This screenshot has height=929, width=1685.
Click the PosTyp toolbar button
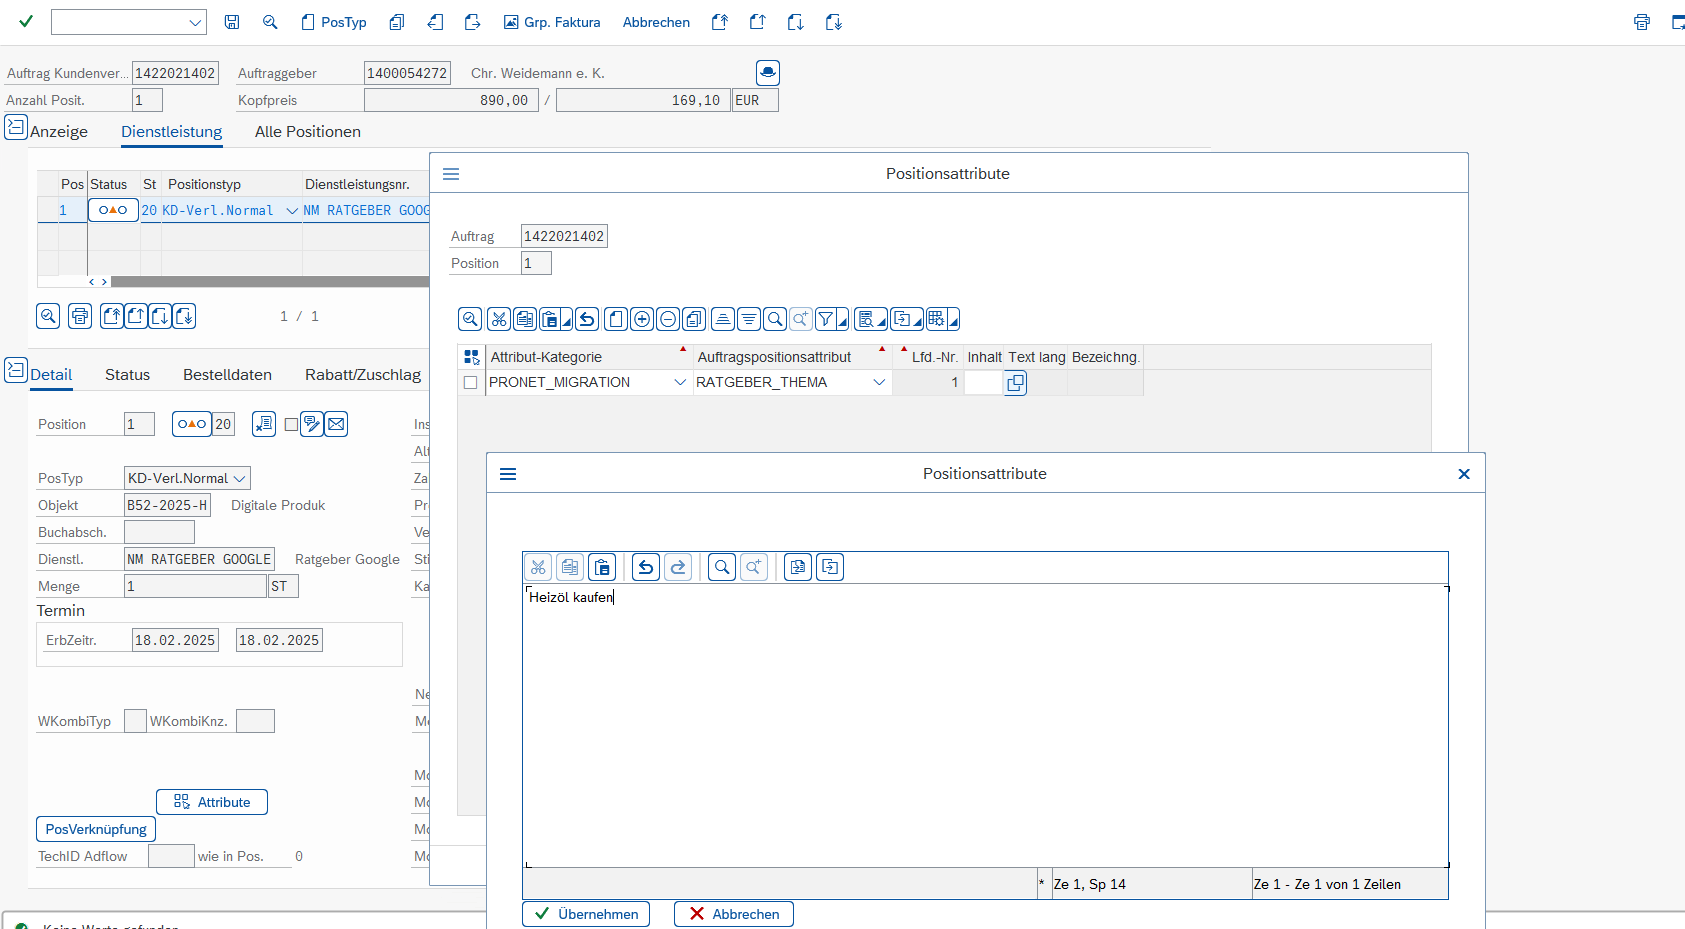(334, 22)
